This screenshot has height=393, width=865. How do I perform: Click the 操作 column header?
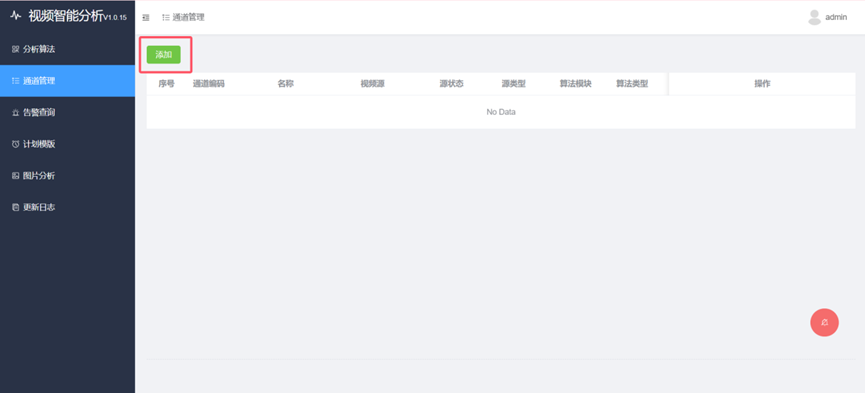click(x=762, y=84)
